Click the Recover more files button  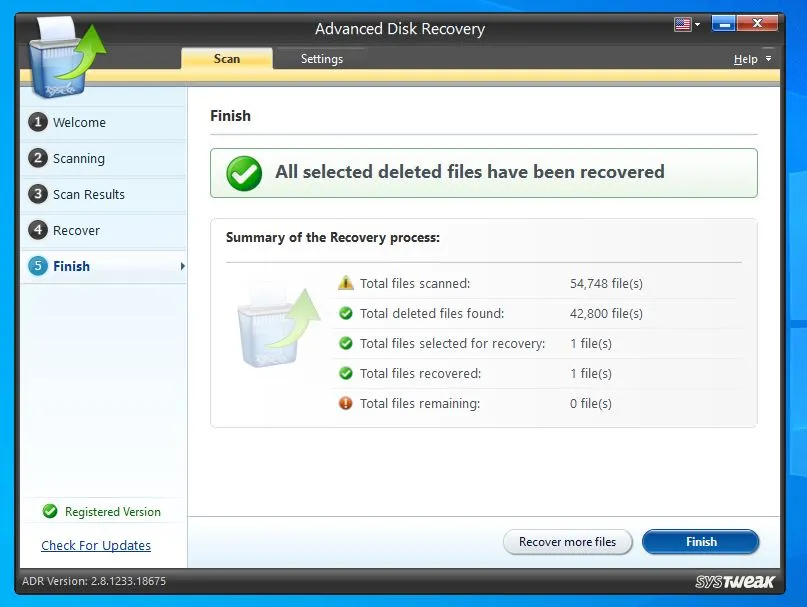click(567, 542)
